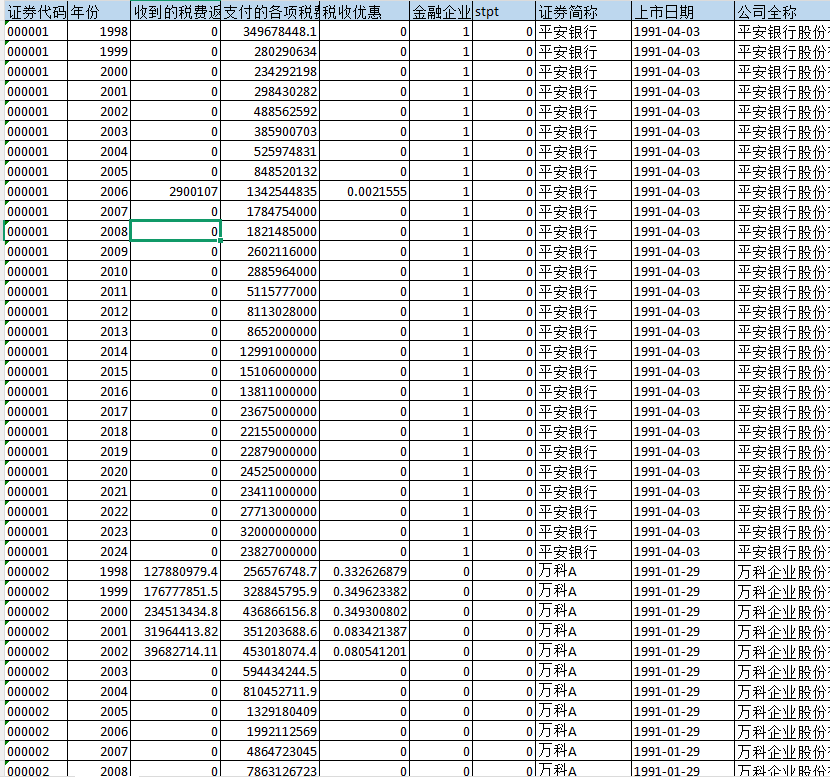Click the 上市日期 column header

tap(681, 12)
